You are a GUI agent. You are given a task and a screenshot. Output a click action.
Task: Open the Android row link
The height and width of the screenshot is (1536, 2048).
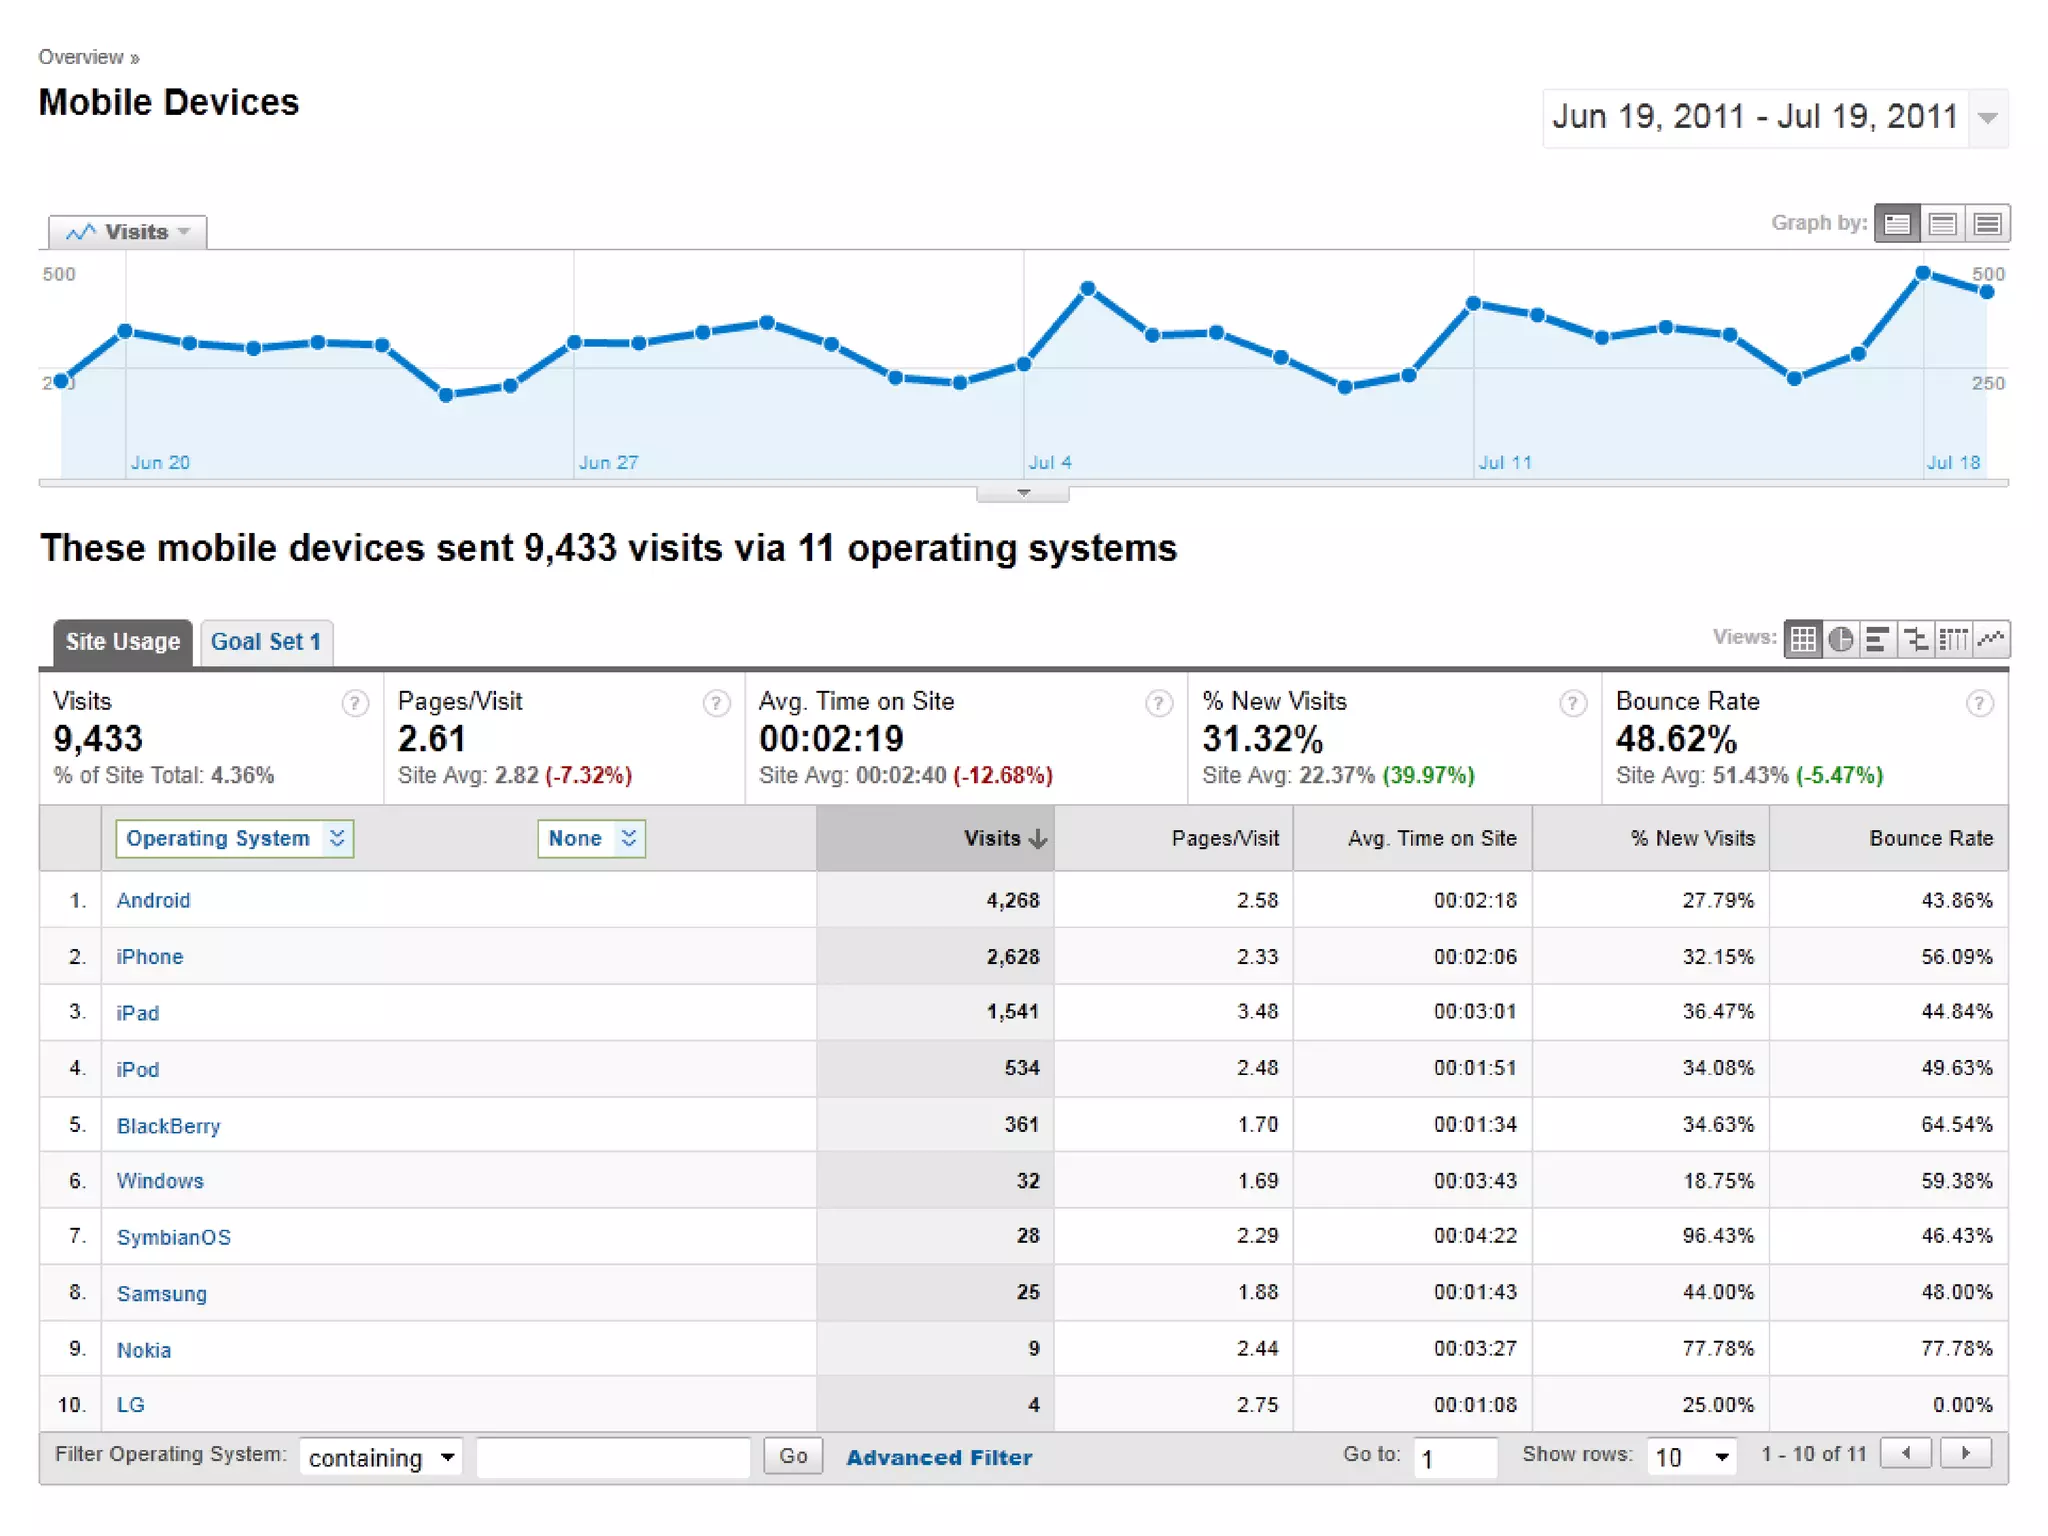(x=153, y=900)
